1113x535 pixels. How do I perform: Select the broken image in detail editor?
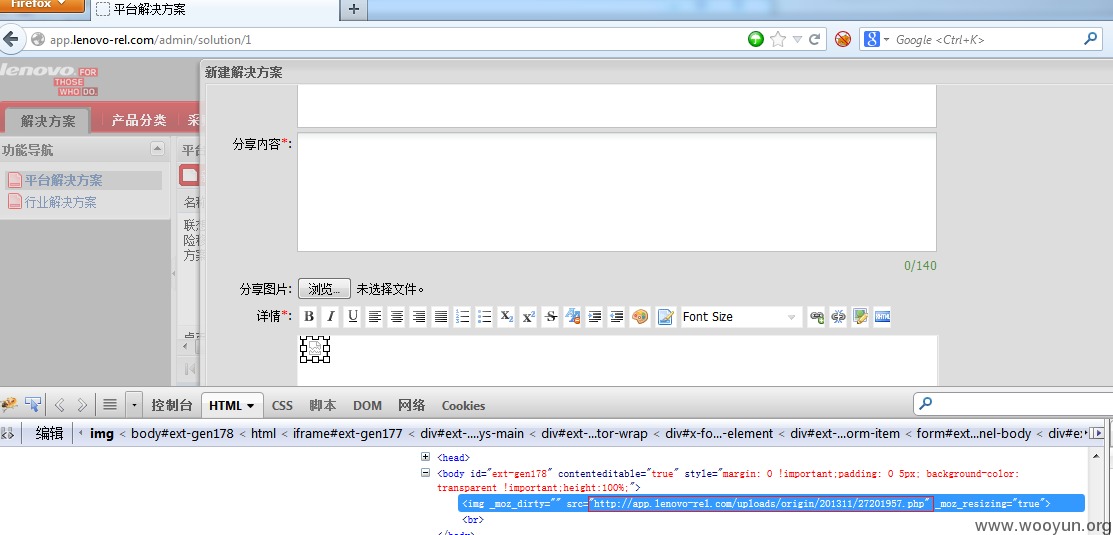pyautogui.click(x=314, y=348)
